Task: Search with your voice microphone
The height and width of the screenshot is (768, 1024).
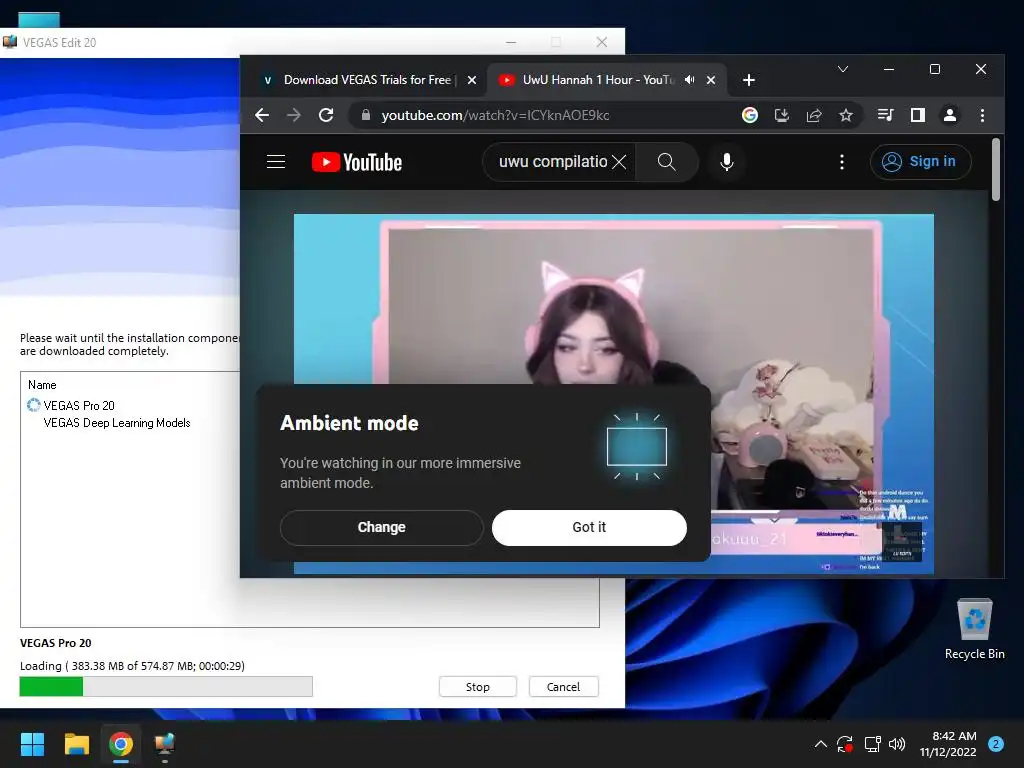Action: click(x=726, y=162)
